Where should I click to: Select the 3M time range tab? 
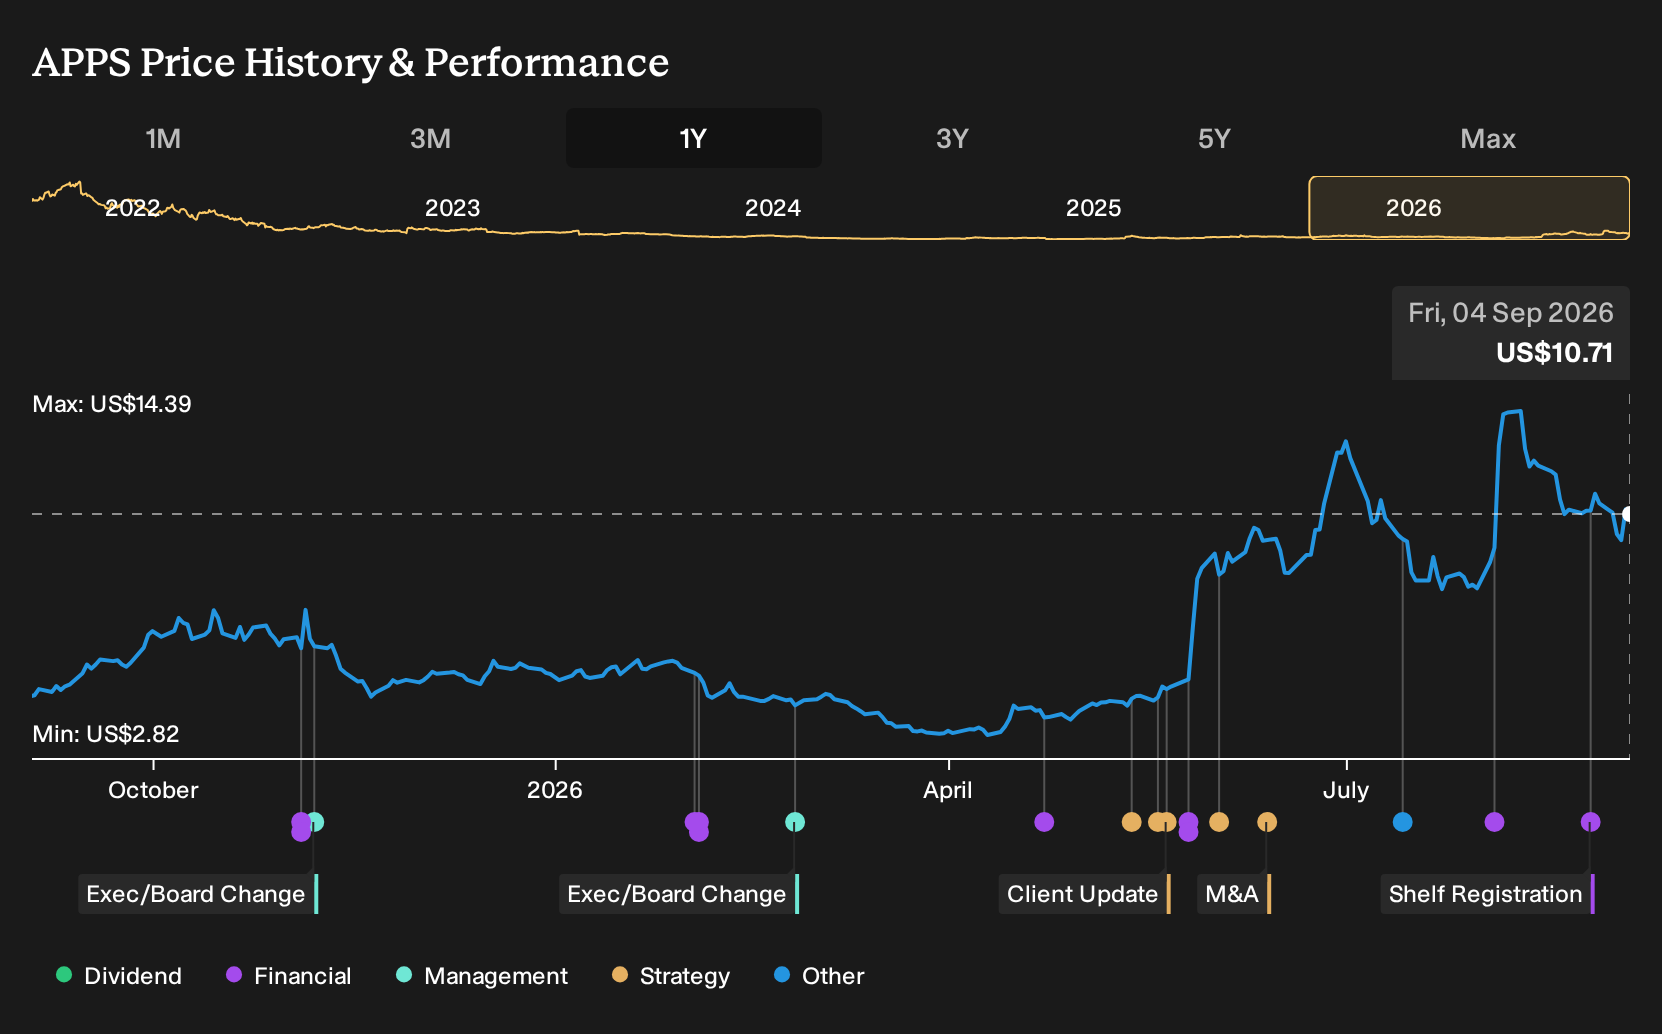click(430, 138)
